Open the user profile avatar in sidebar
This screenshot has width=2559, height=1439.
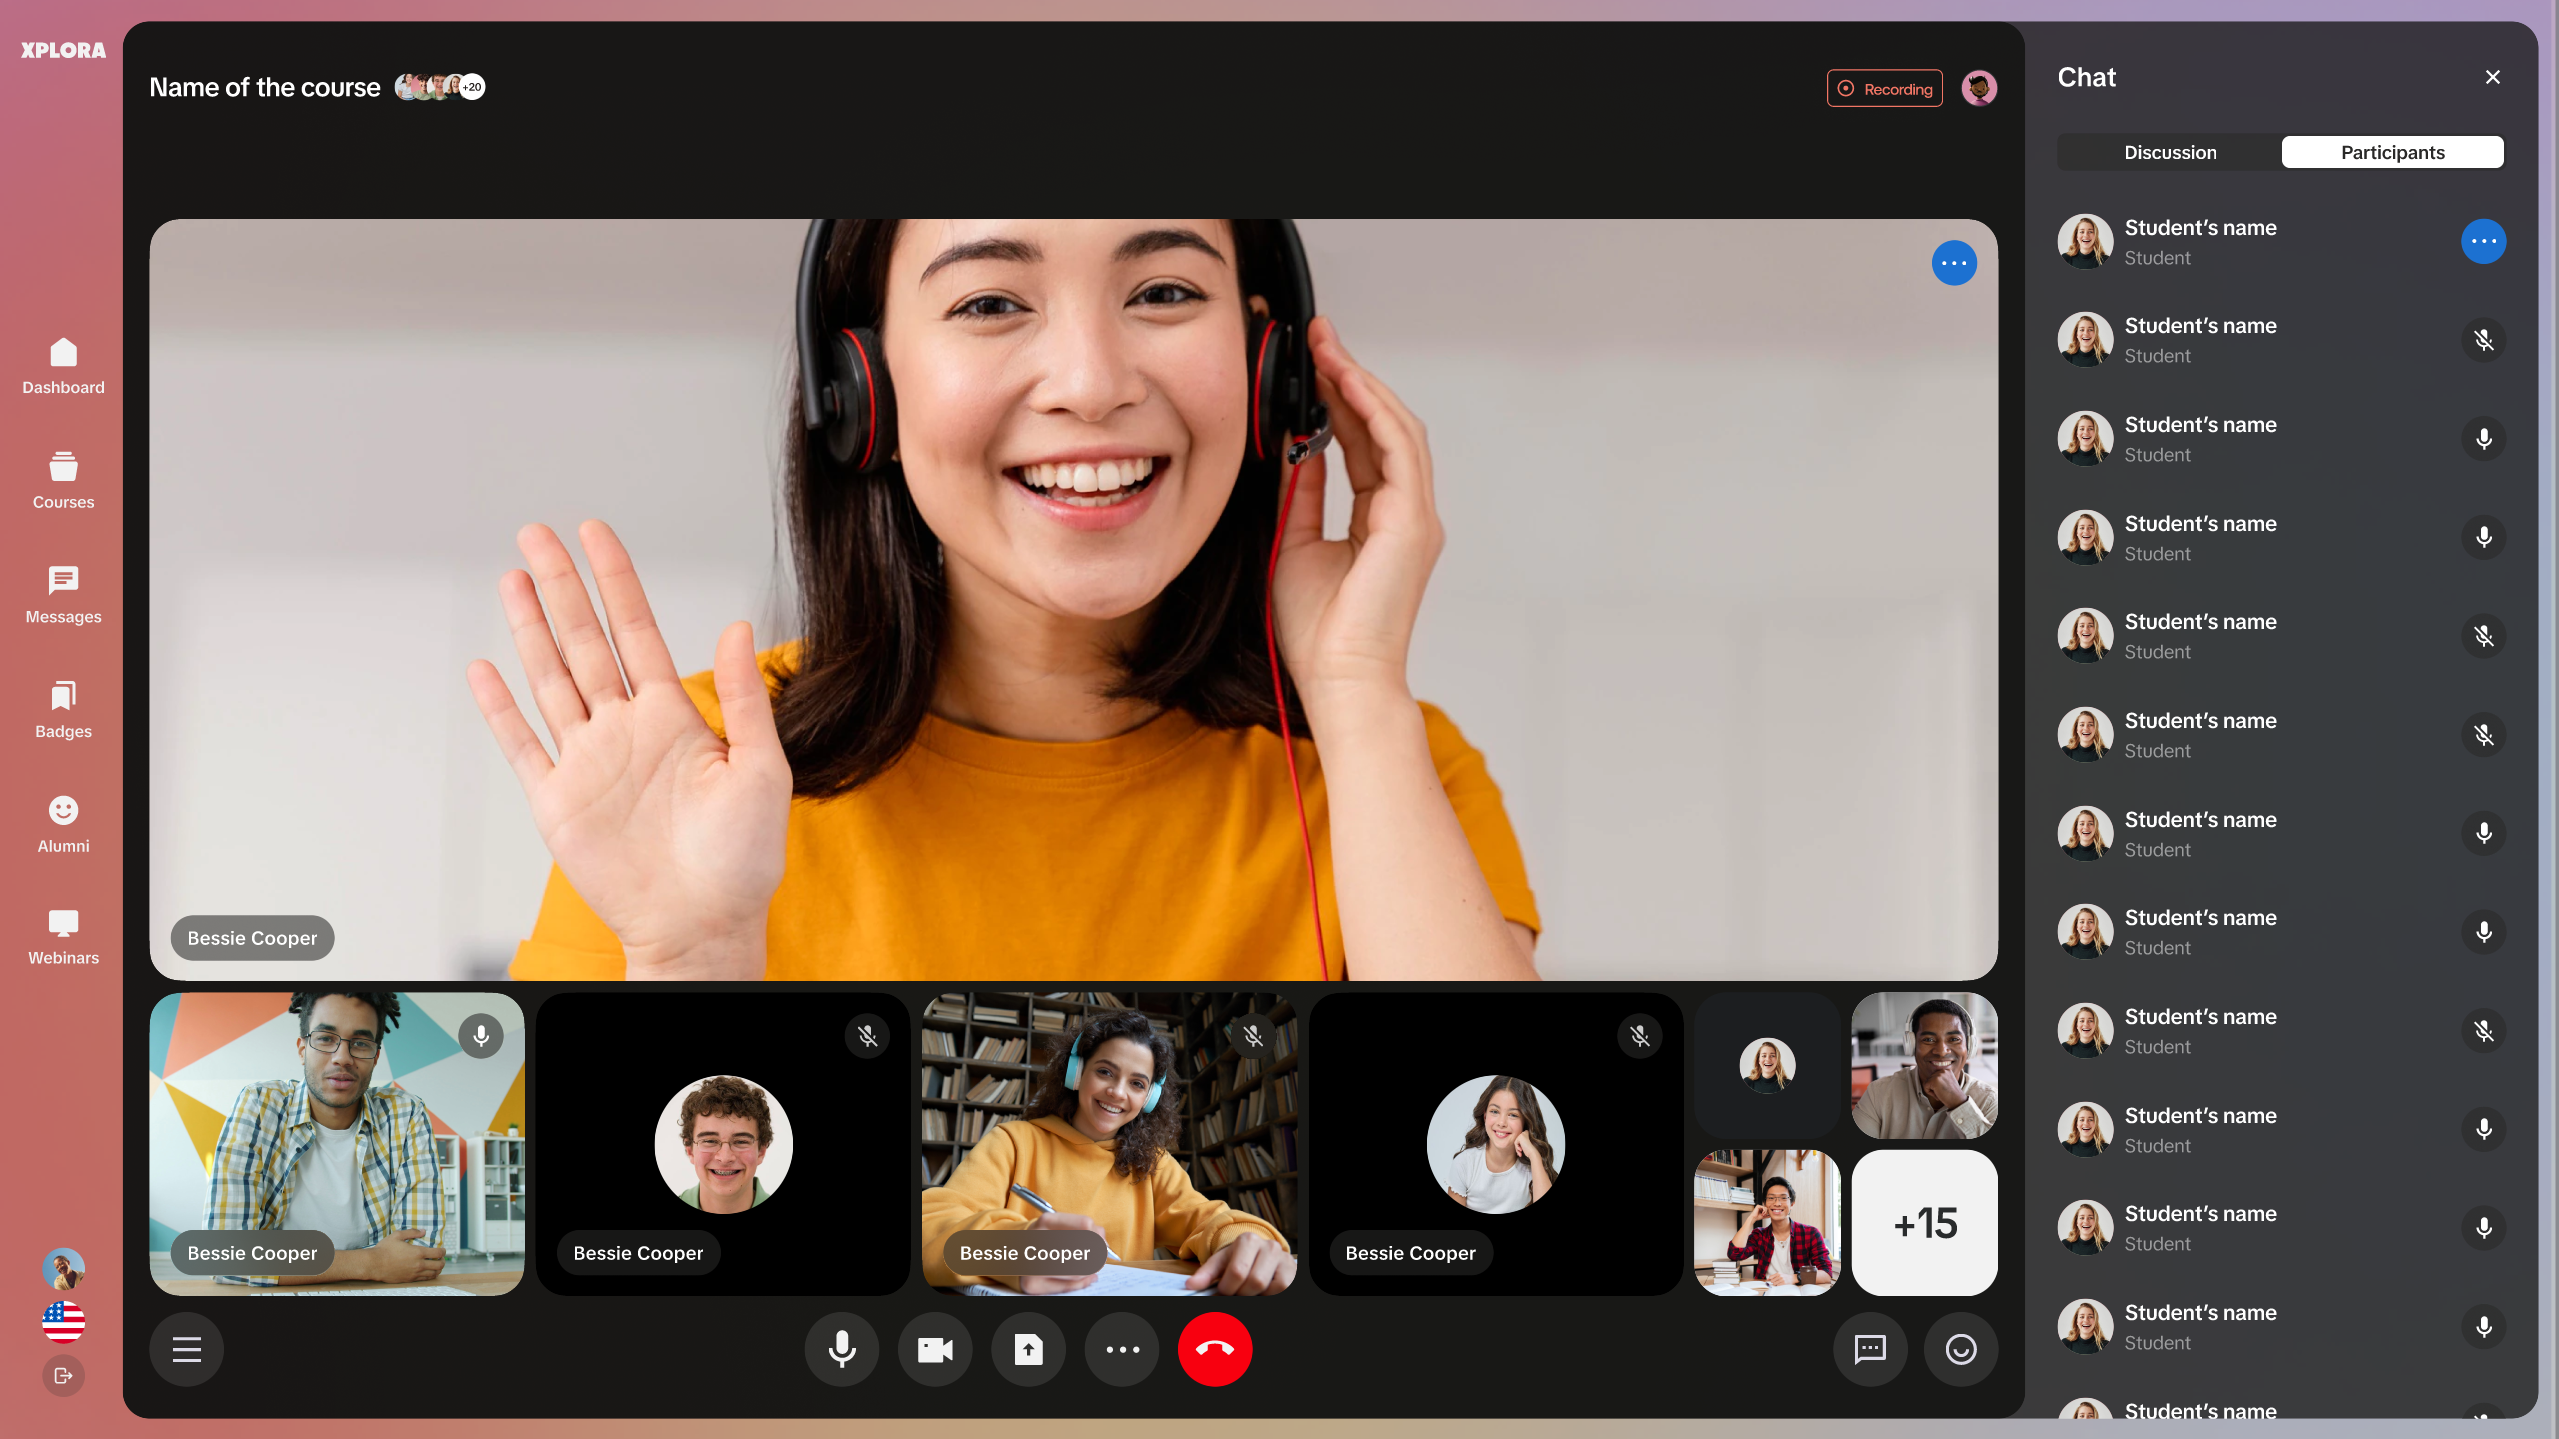pyautogui.click(x=63, y=1269)
